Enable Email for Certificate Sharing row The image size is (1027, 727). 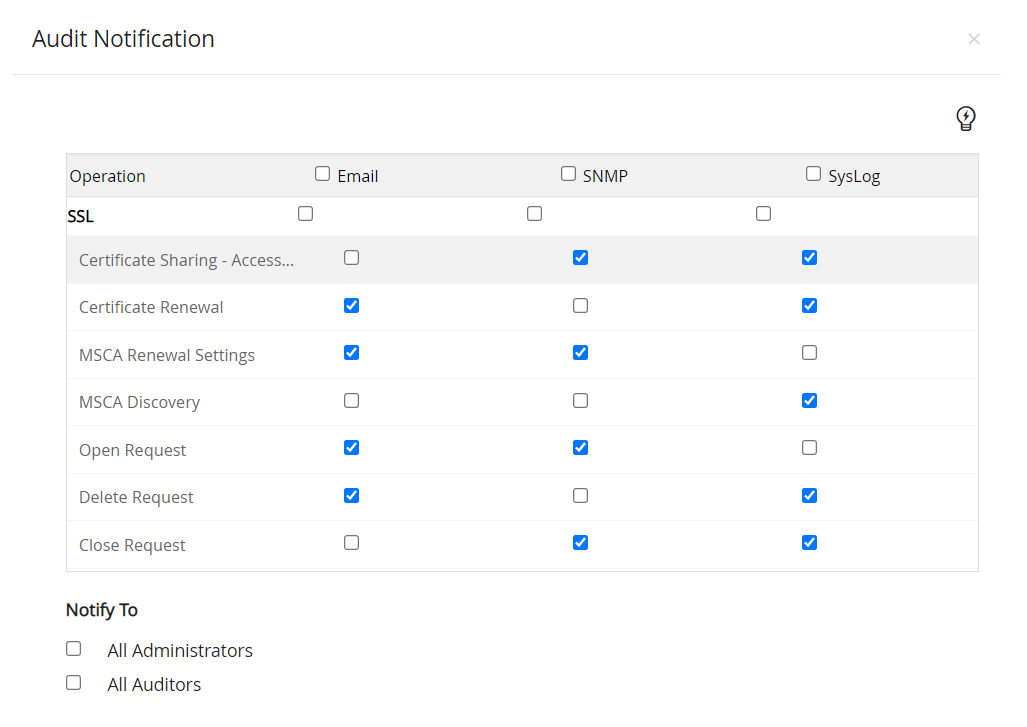coord(351,258)
